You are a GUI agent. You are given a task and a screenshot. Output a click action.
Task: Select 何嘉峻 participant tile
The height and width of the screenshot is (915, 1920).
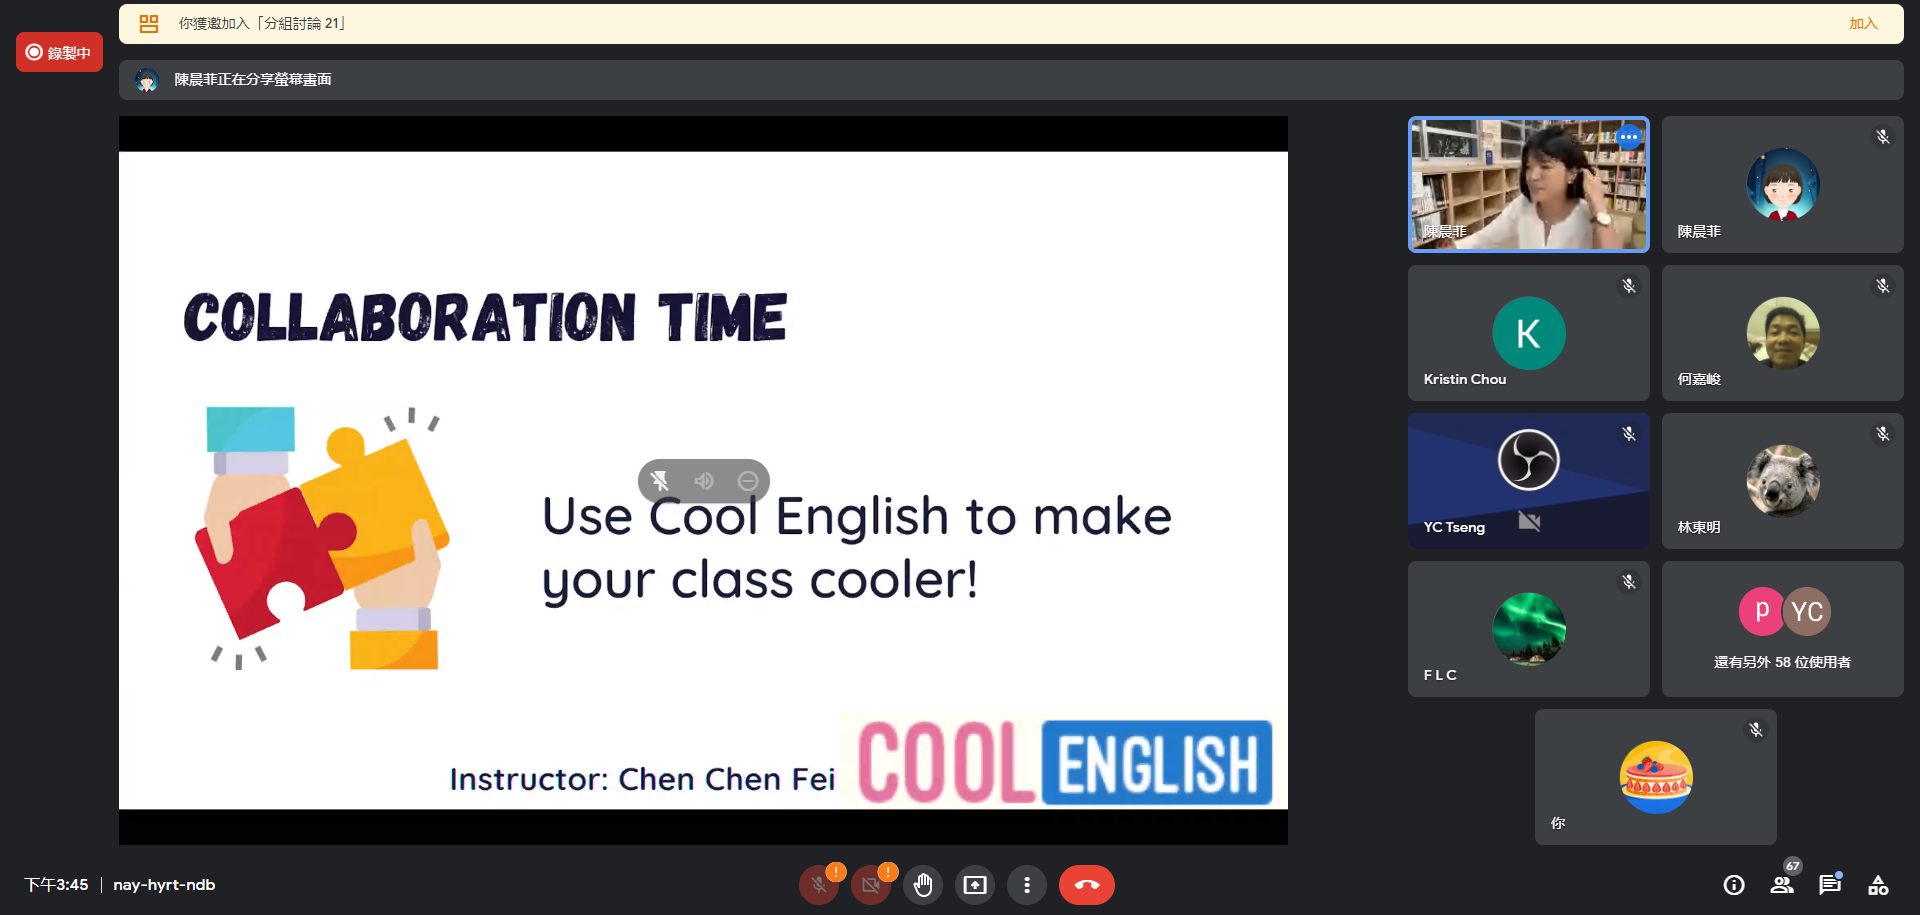coord(1782,333)
